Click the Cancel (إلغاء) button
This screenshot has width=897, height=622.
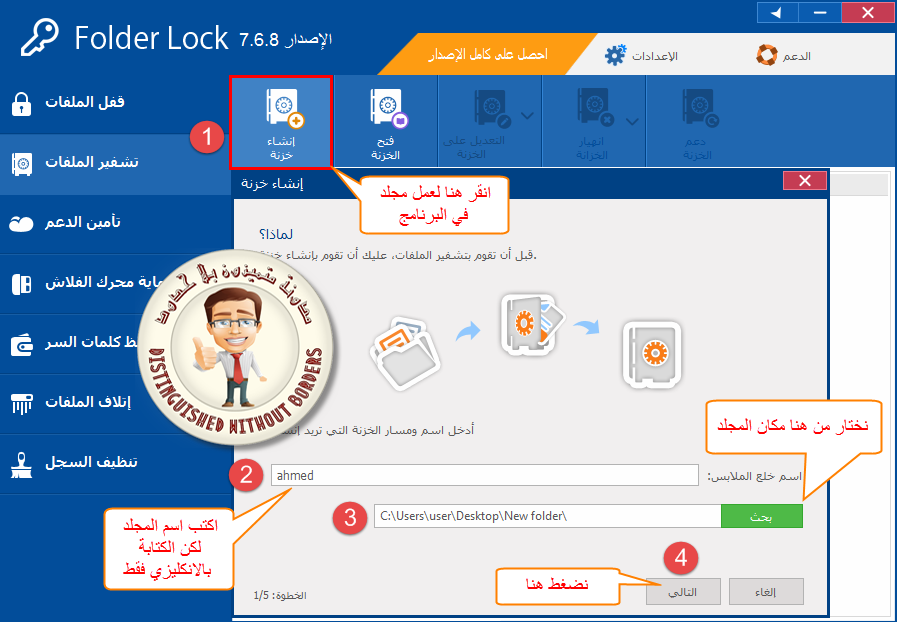[x=766, y=592]
